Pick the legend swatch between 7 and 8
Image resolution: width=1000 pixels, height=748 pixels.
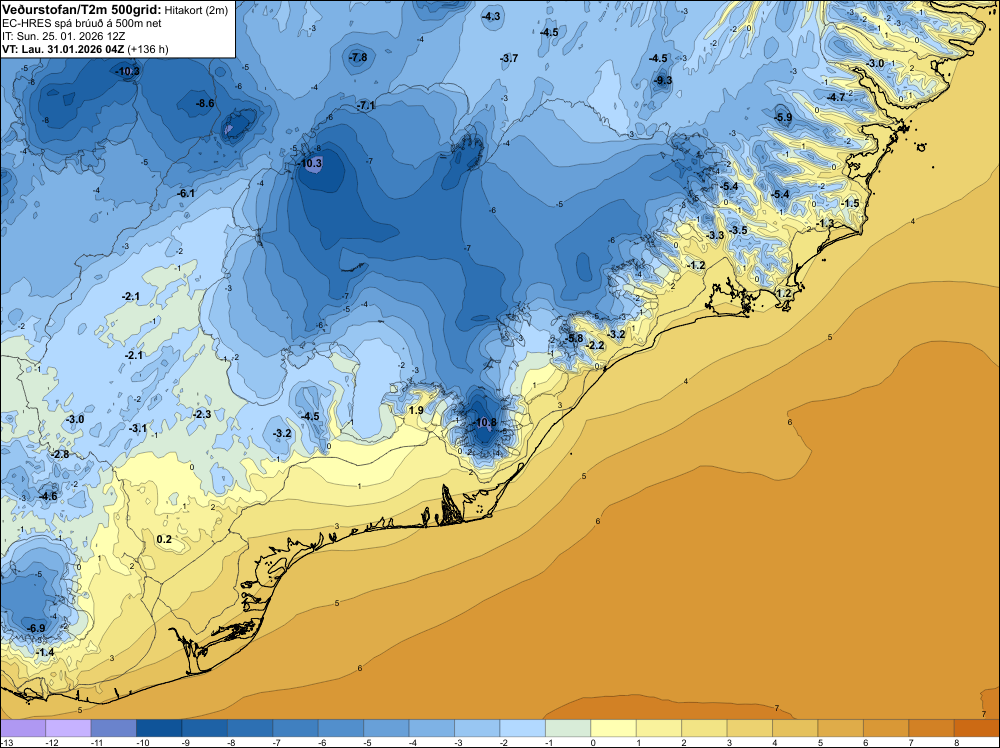click(931, 728)
